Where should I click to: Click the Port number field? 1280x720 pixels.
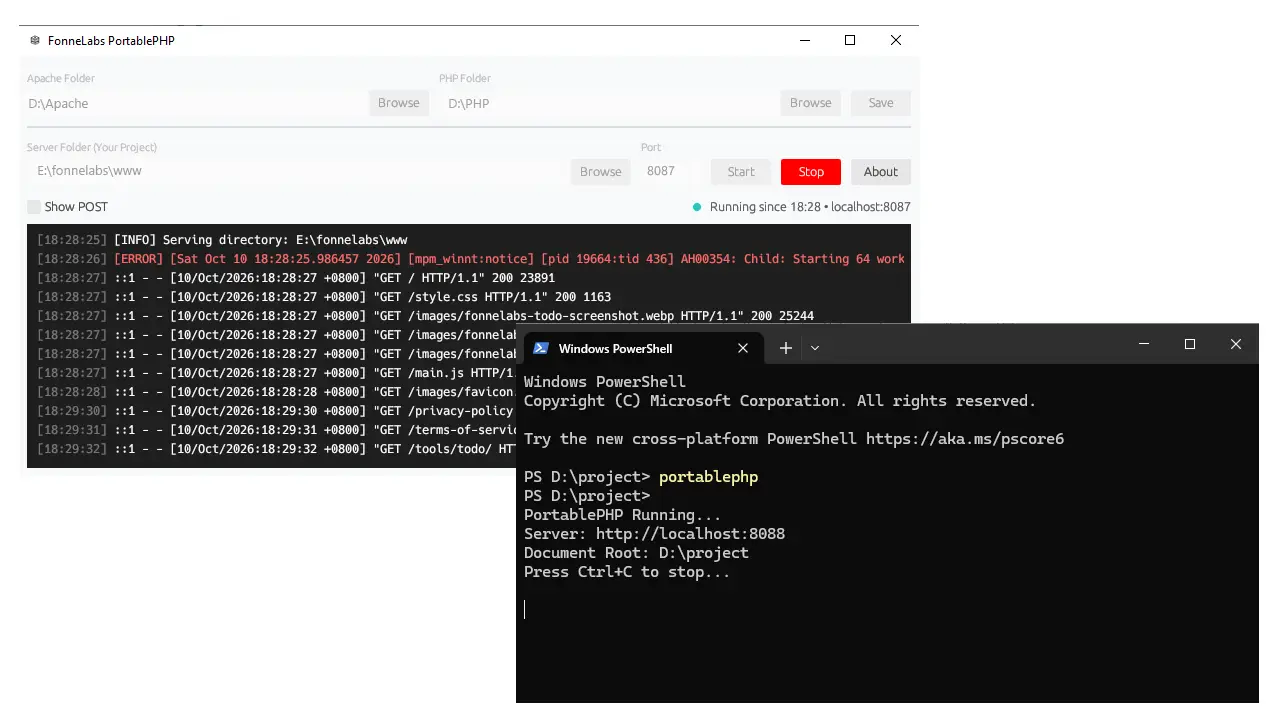[x=671, y=171]
